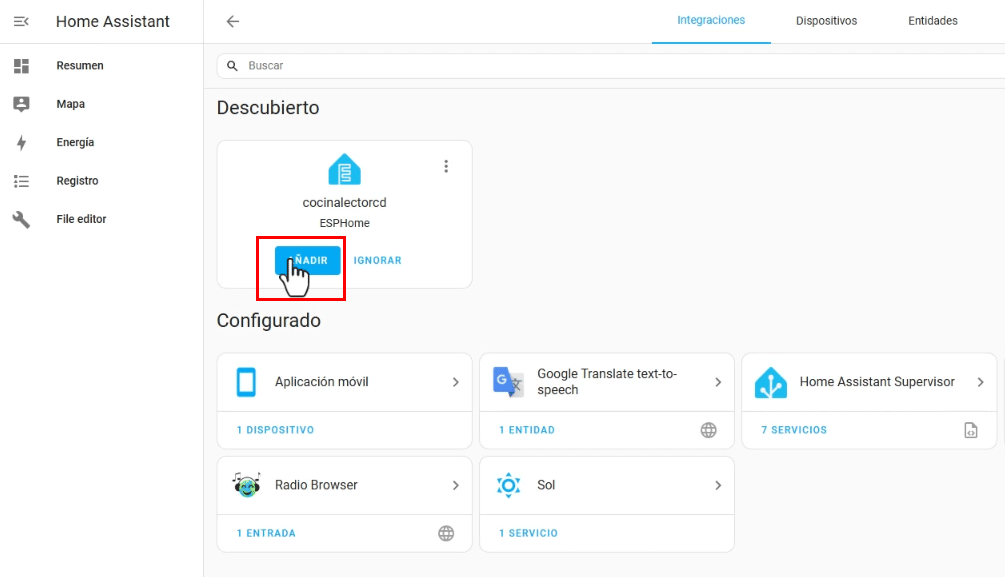Viewport: 1005px width, 577px height.
Task: Click IGNORAR on the ESPHome card
Action: pos(377,260)
